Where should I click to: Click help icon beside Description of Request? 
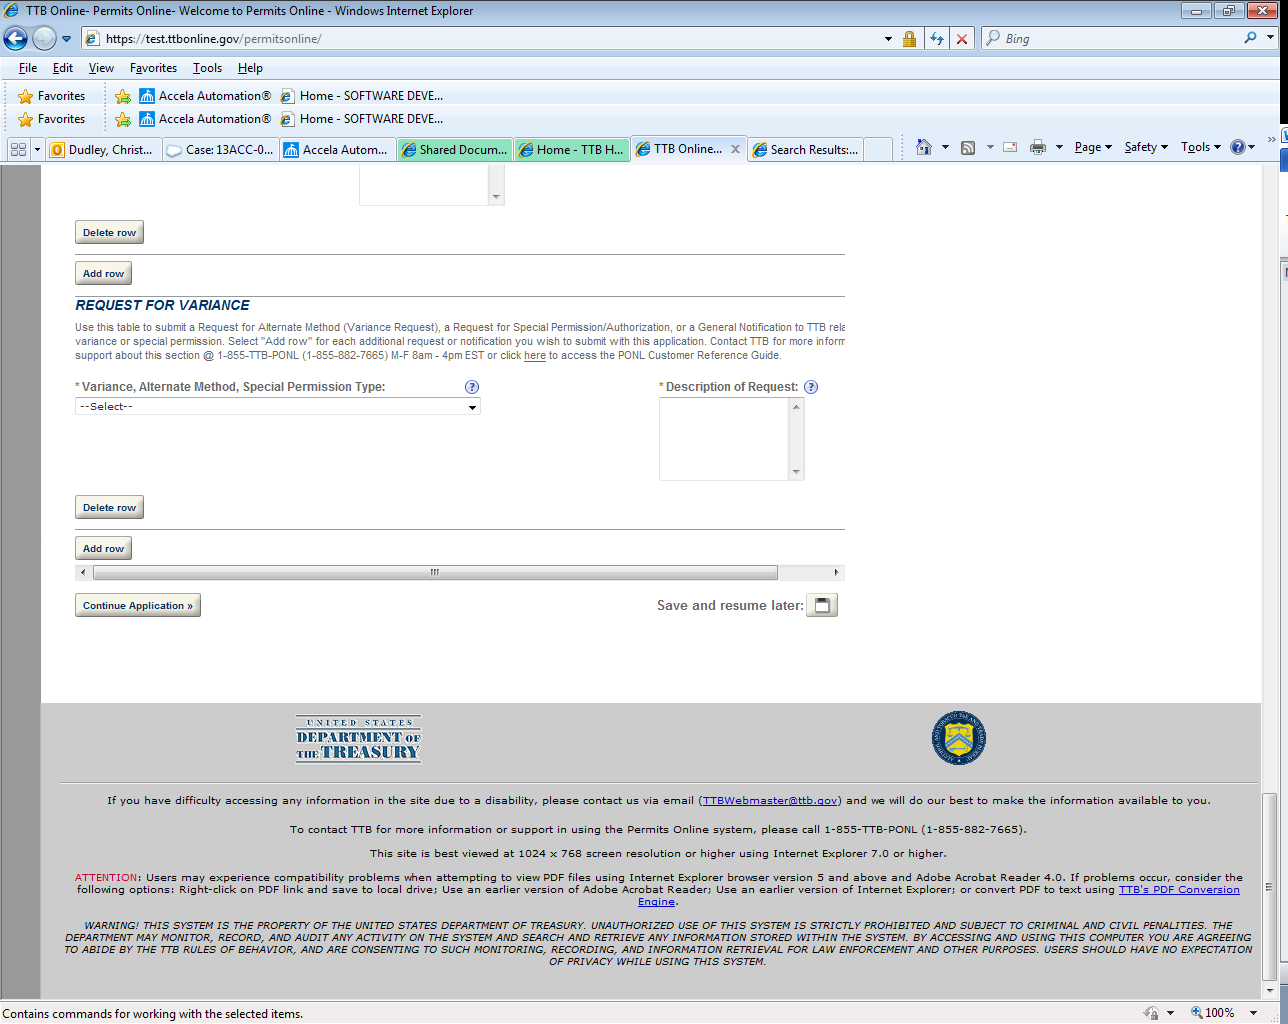point(811,387)
